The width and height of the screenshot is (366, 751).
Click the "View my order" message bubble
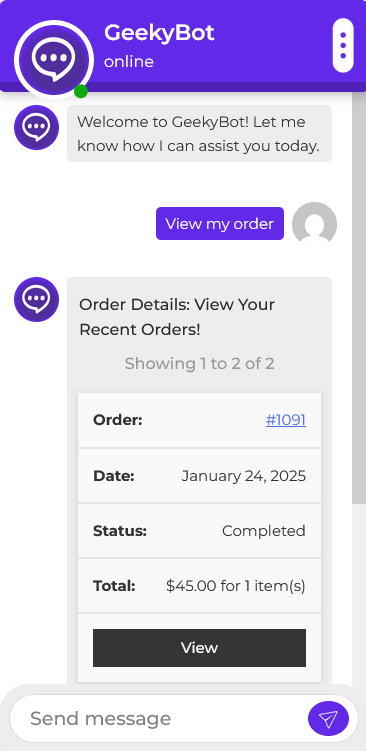point(220,223)
